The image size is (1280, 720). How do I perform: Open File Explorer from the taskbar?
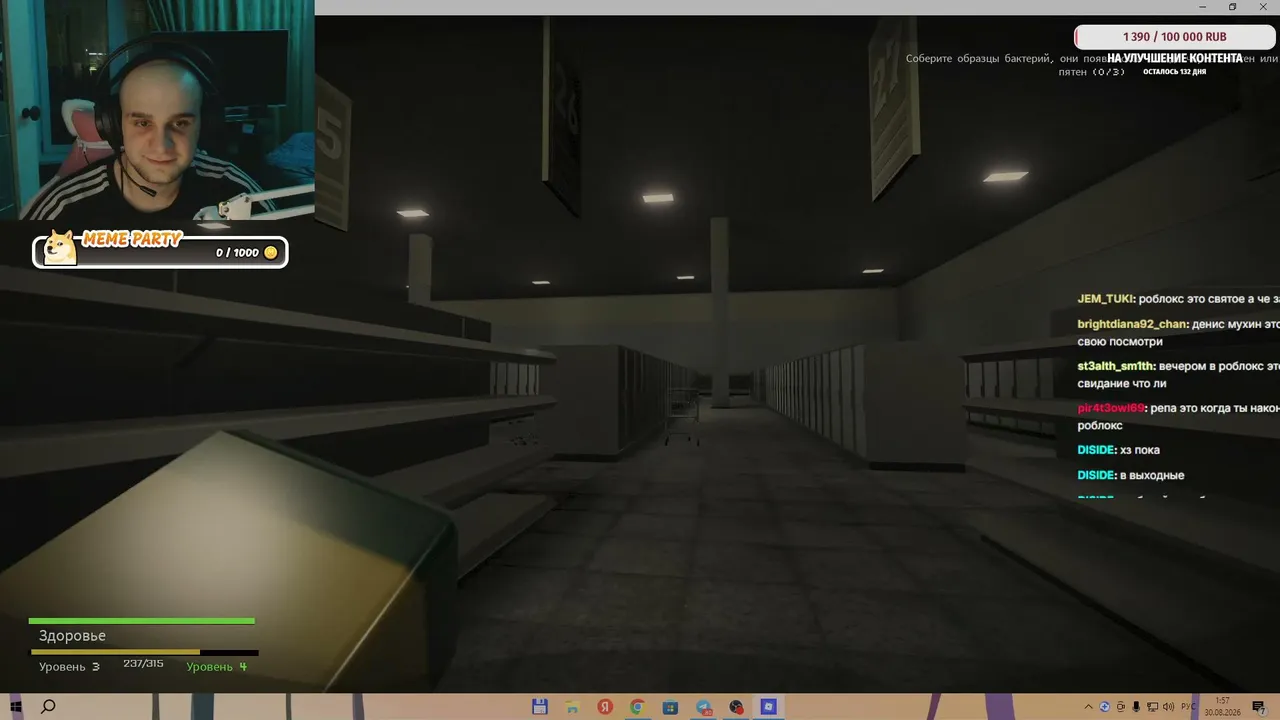click(572, 707)
